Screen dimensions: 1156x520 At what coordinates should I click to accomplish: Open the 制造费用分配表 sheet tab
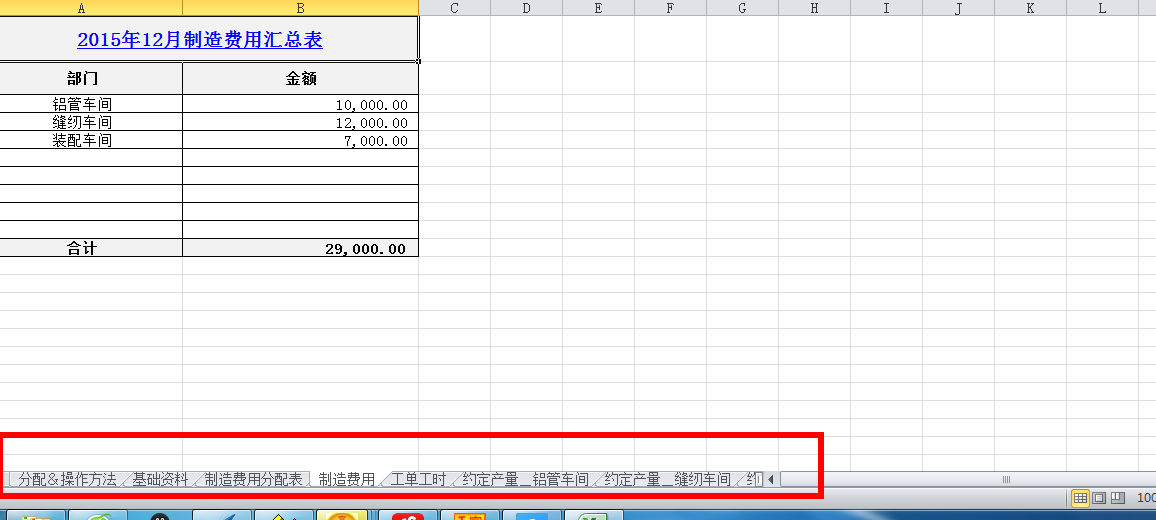253,480
